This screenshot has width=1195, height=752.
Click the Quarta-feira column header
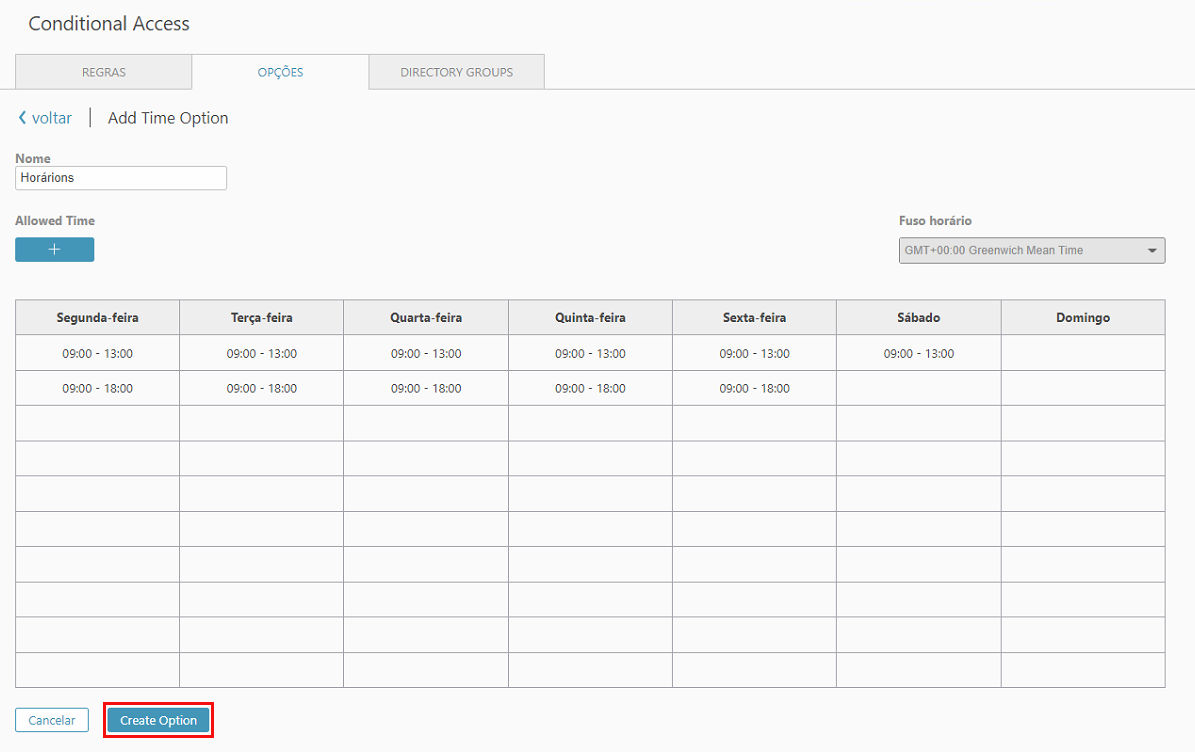point(426,318)
